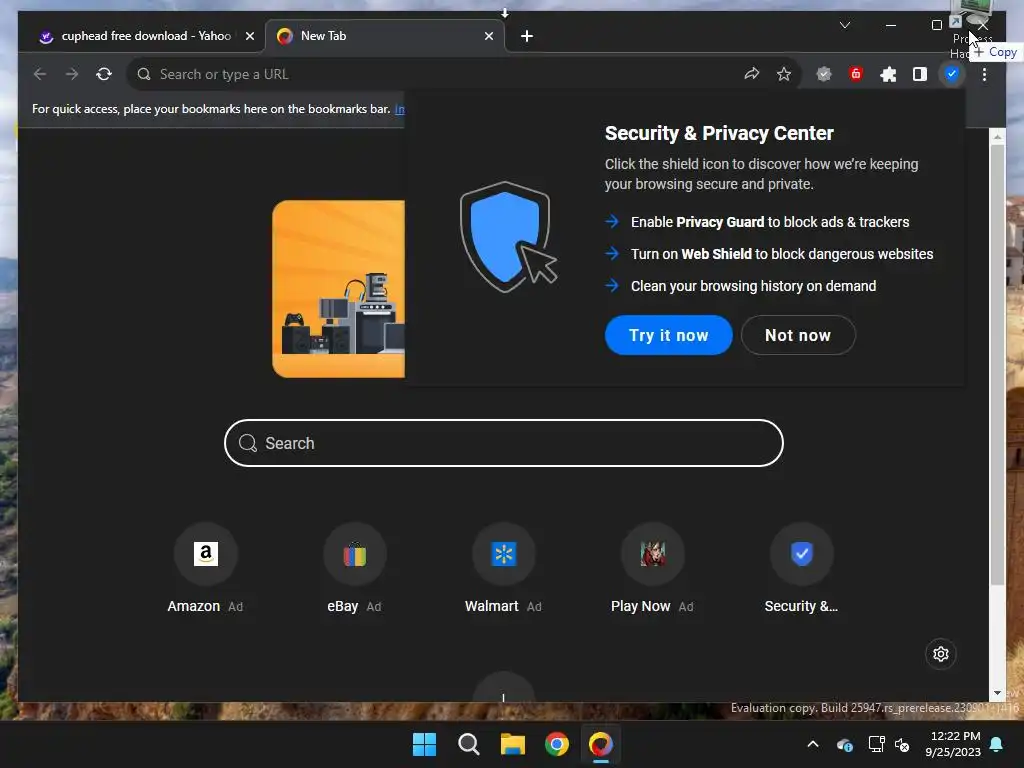1024x768 pixels.
Task: Click the orange electronics promo thumbnail
Action: (x=338, y=289)
